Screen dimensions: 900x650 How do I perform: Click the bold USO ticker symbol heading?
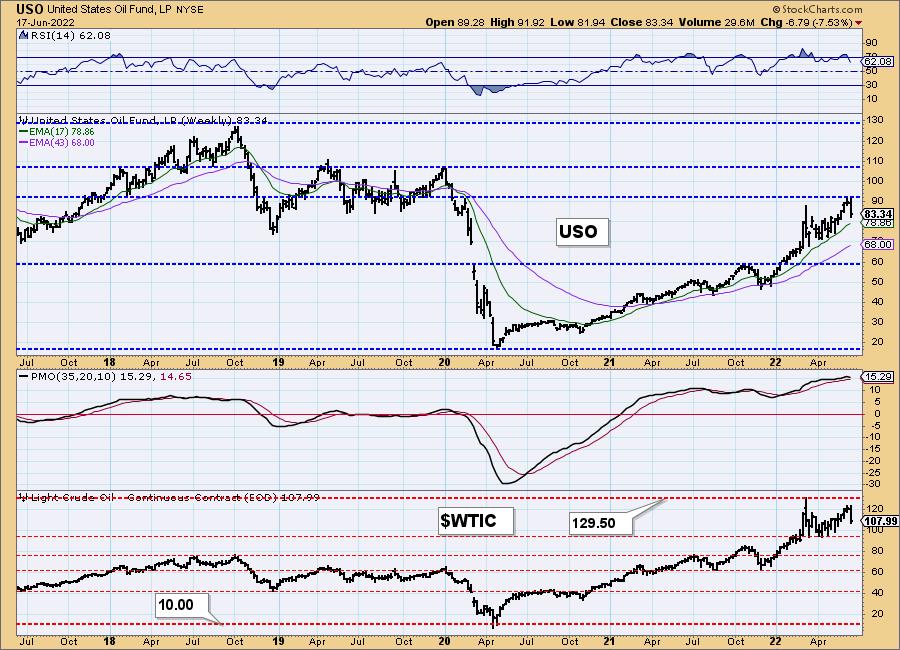click(x=30, y=9)
